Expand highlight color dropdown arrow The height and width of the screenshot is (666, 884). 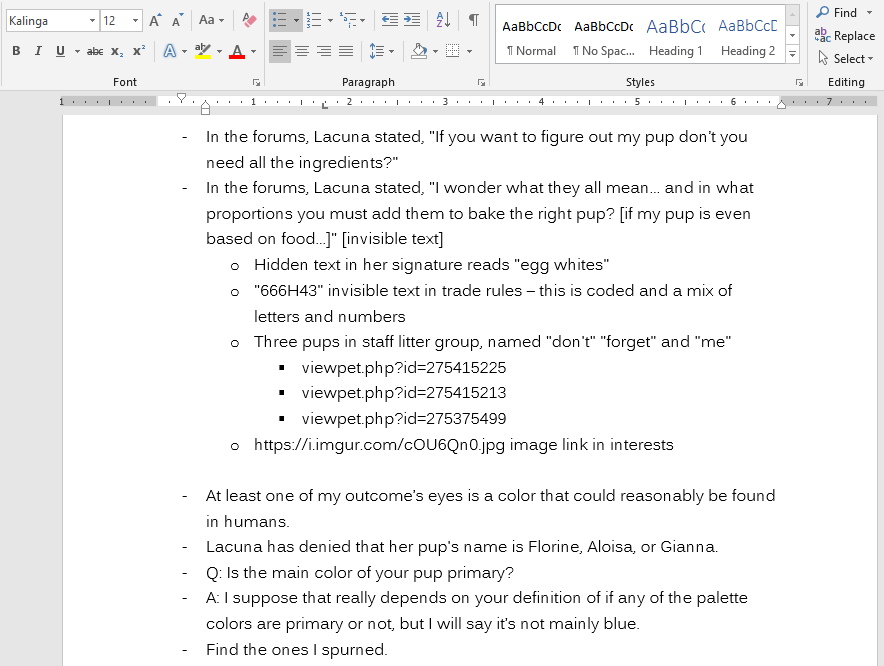[219, 52]
